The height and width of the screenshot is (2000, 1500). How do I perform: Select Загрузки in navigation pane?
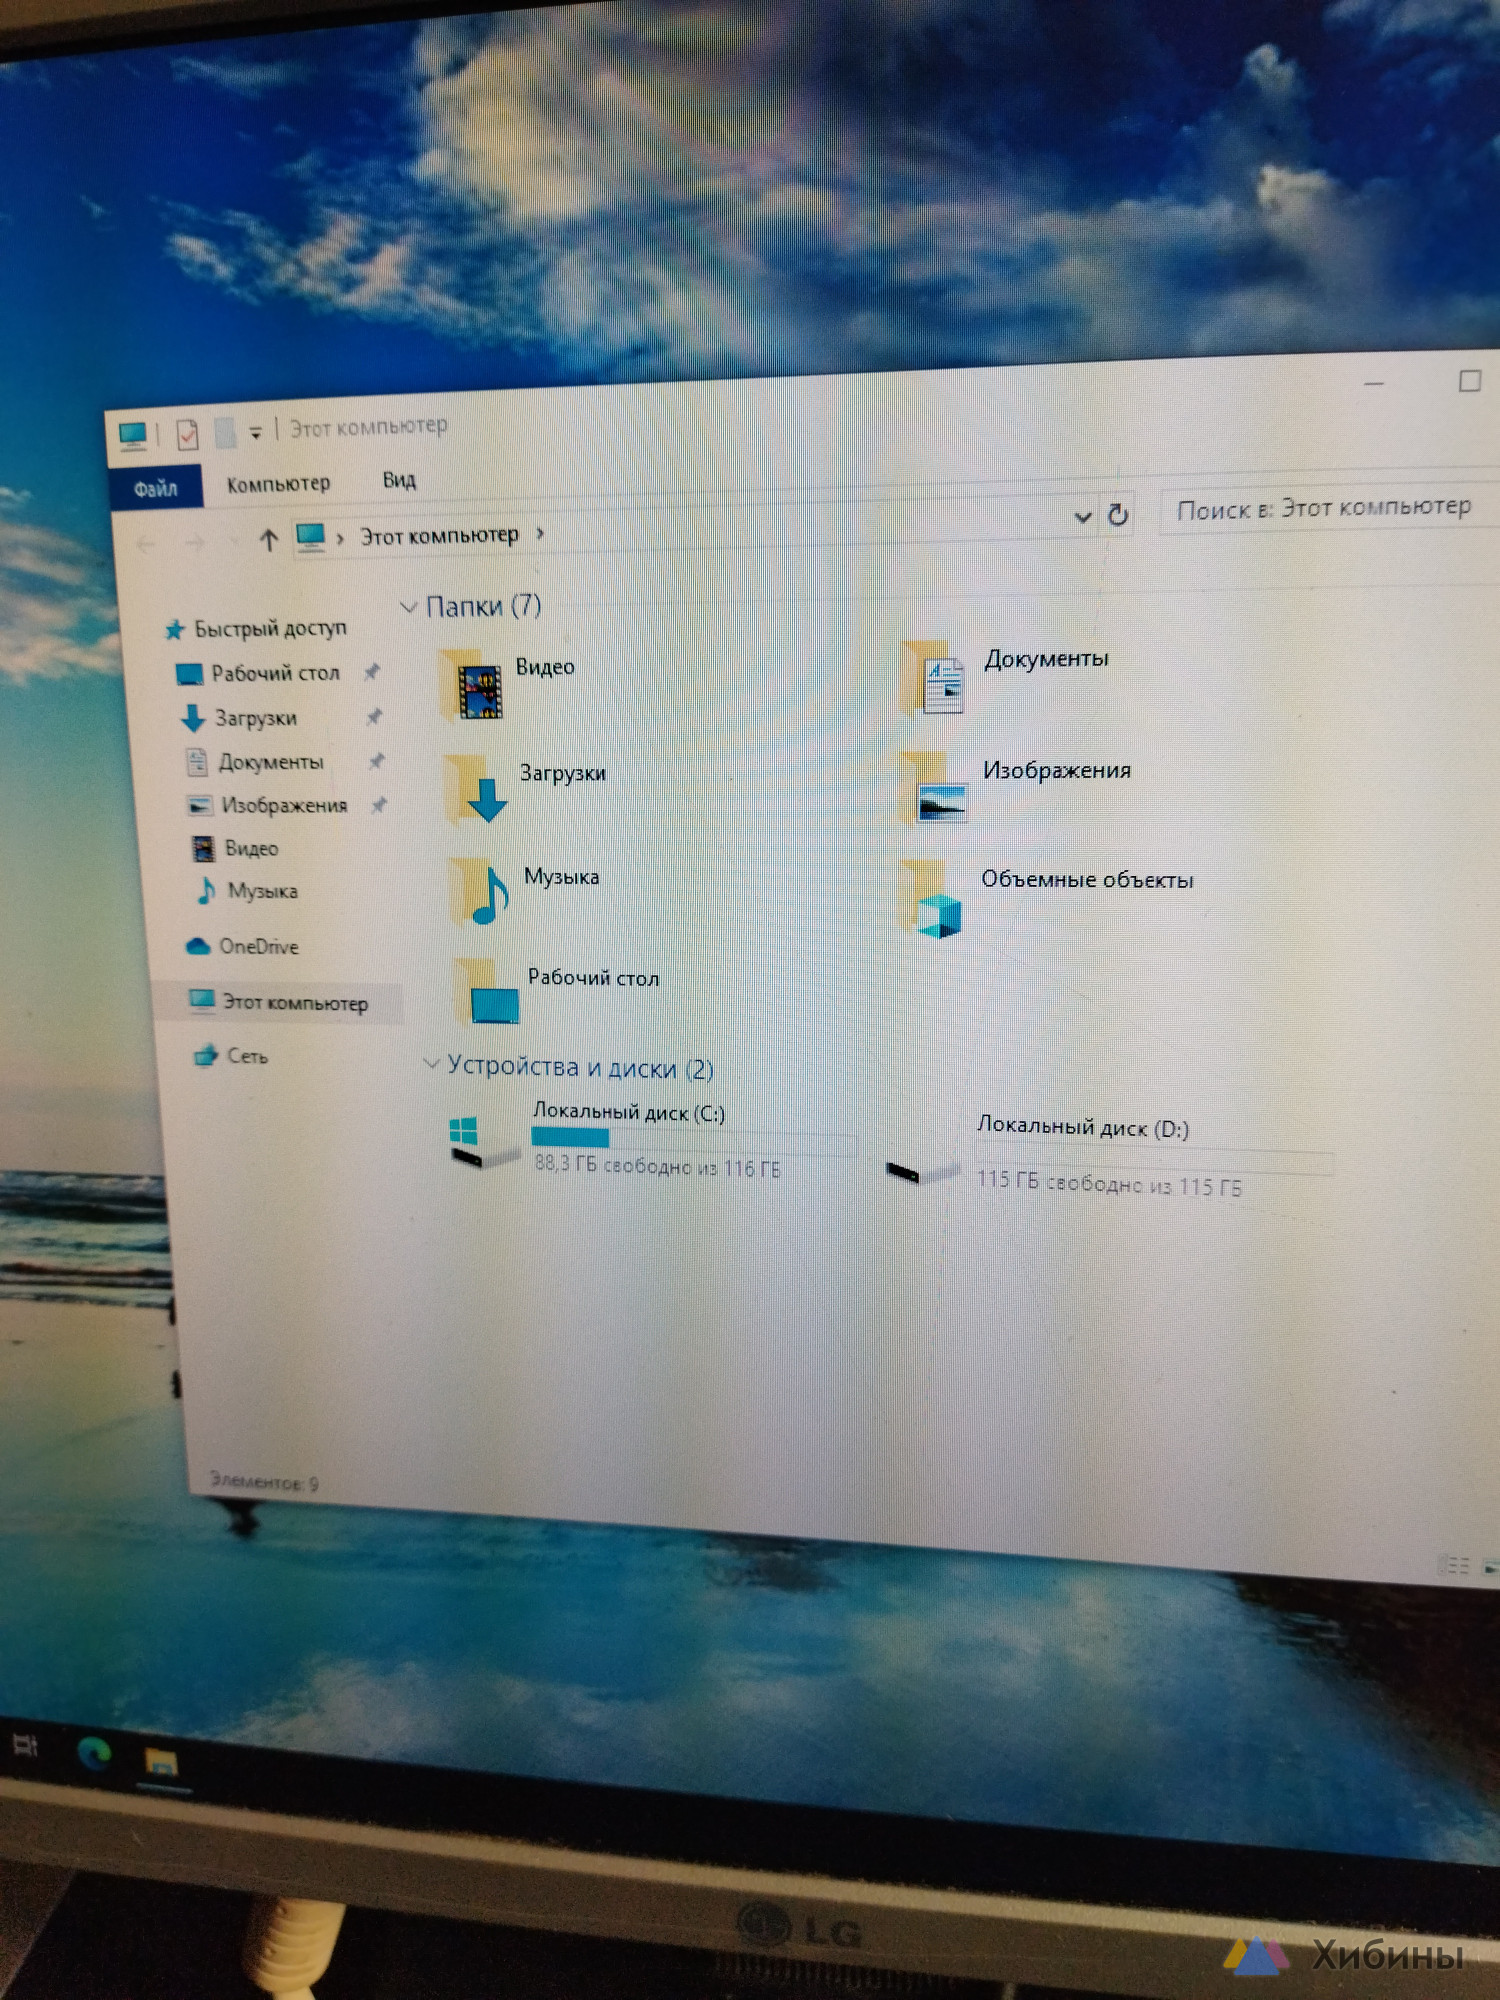[256, 718]
